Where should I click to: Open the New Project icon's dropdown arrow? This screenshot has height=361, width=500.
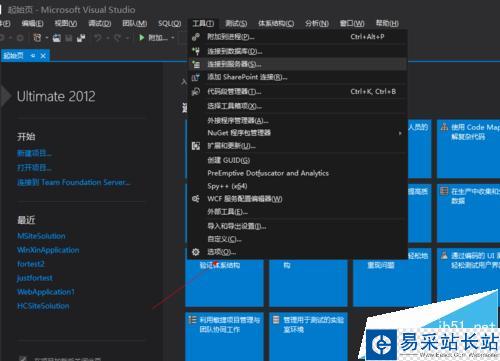46,38
